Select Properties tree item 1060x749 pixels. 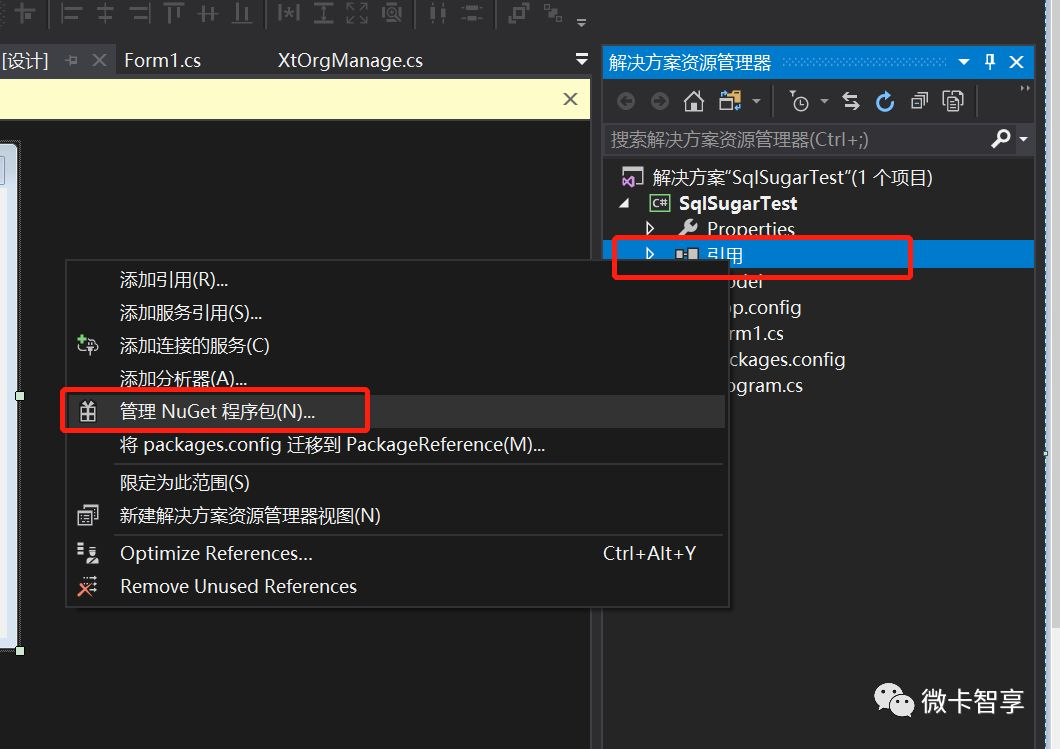point(750,229)
